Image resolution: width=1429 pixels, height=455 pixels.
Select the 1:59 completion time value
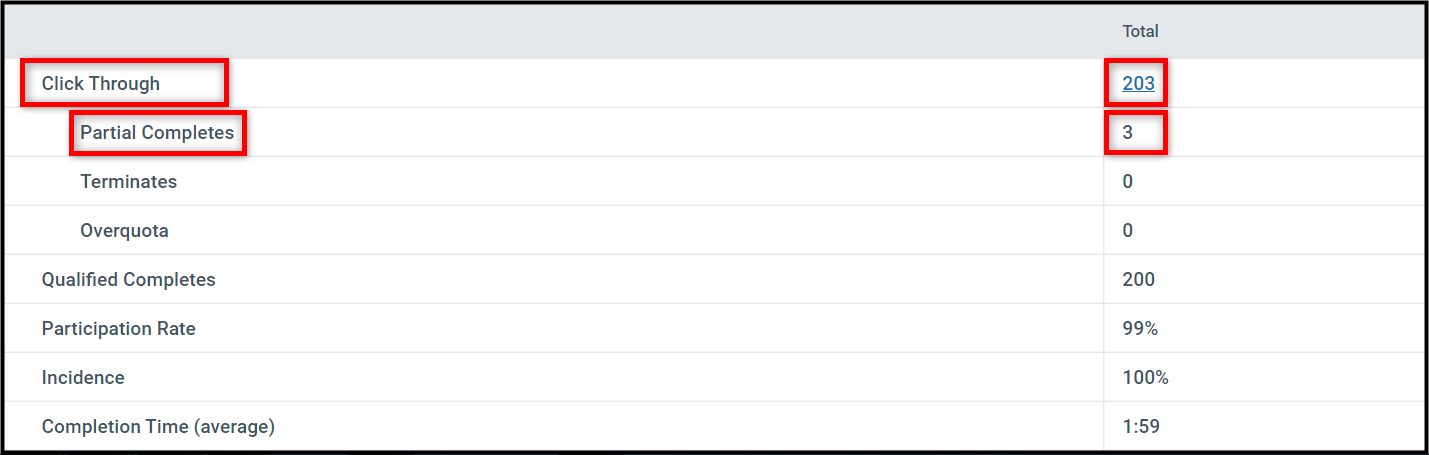[x=1141, y=427]
